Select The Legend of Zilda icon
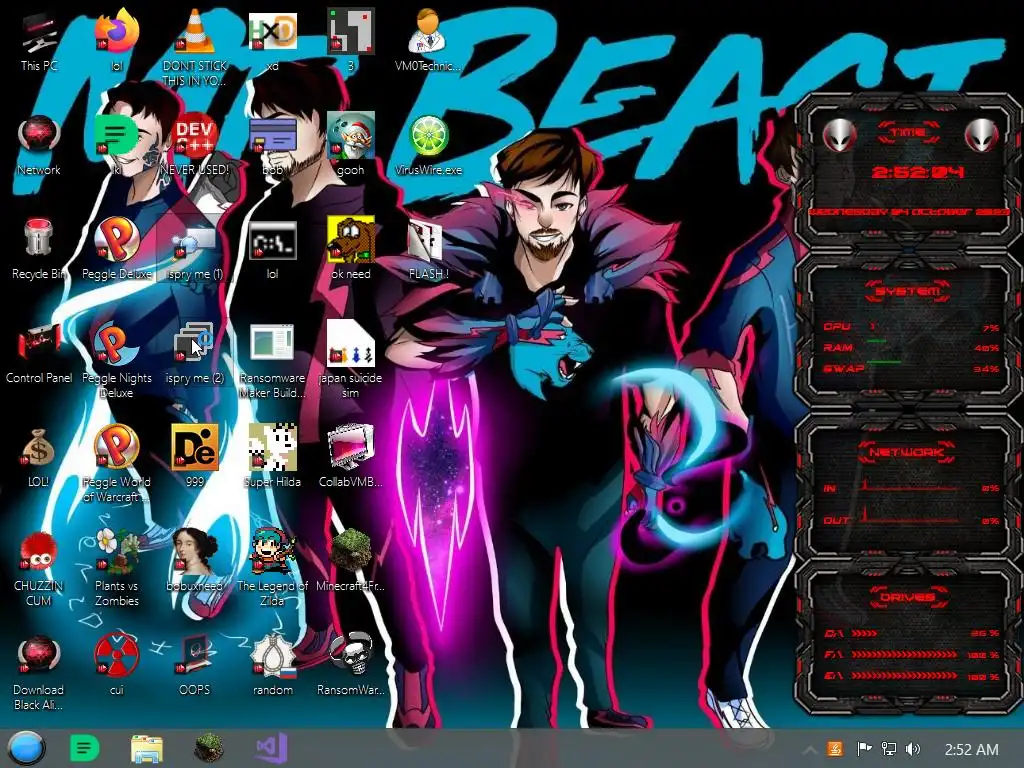This screenshot has width=1024, height=768. click(272, 551)
